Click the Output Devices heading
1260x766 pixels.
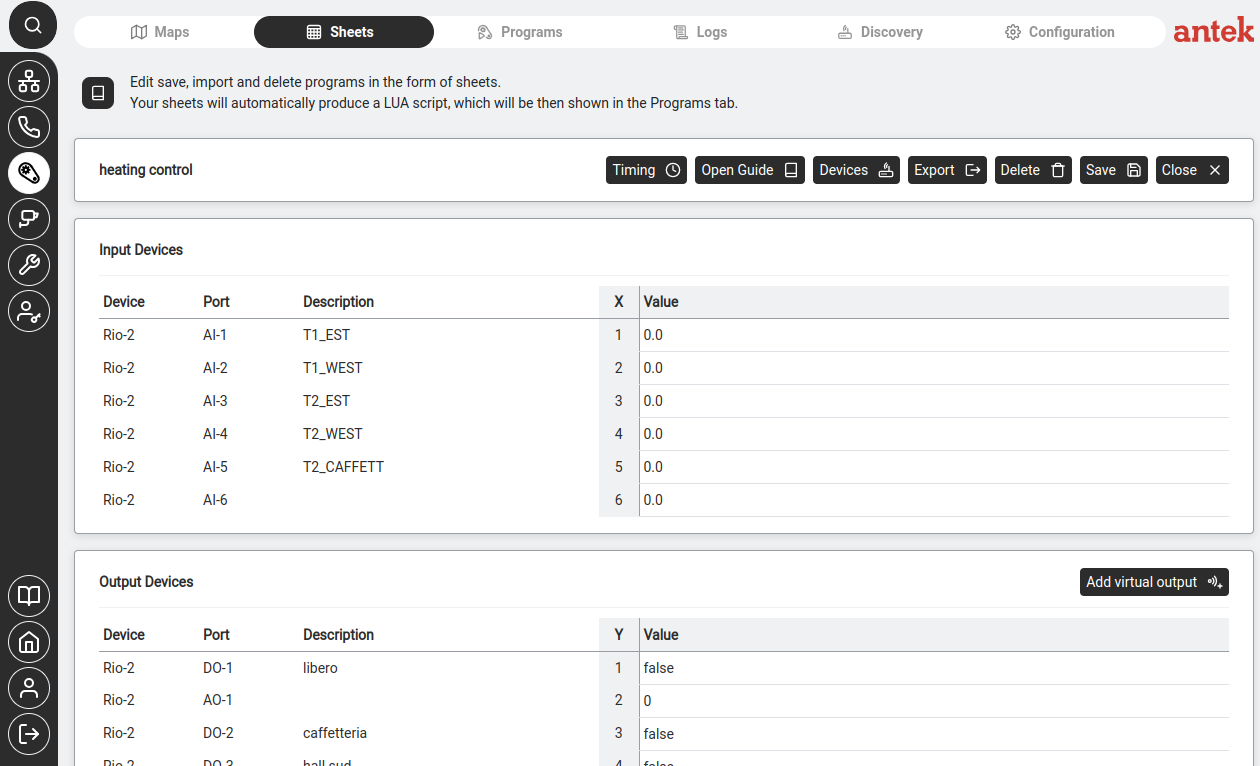[146, 582]
